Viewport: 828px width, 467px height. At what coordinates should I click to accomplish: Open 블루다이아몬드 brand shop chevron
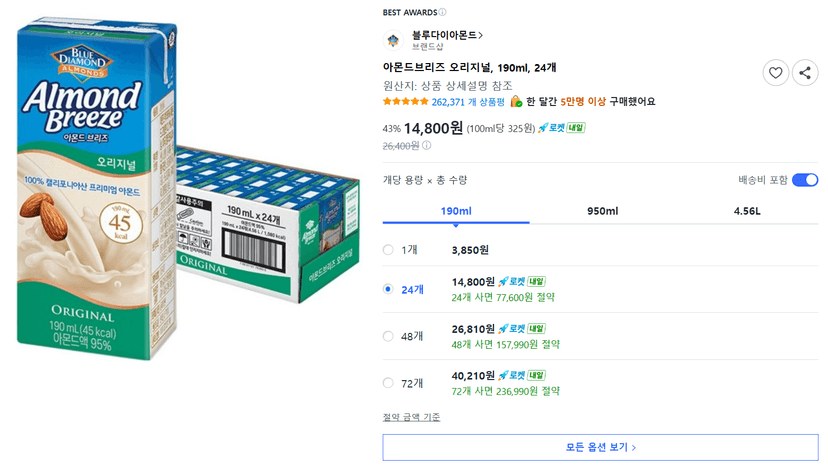(x=481, y=35)
